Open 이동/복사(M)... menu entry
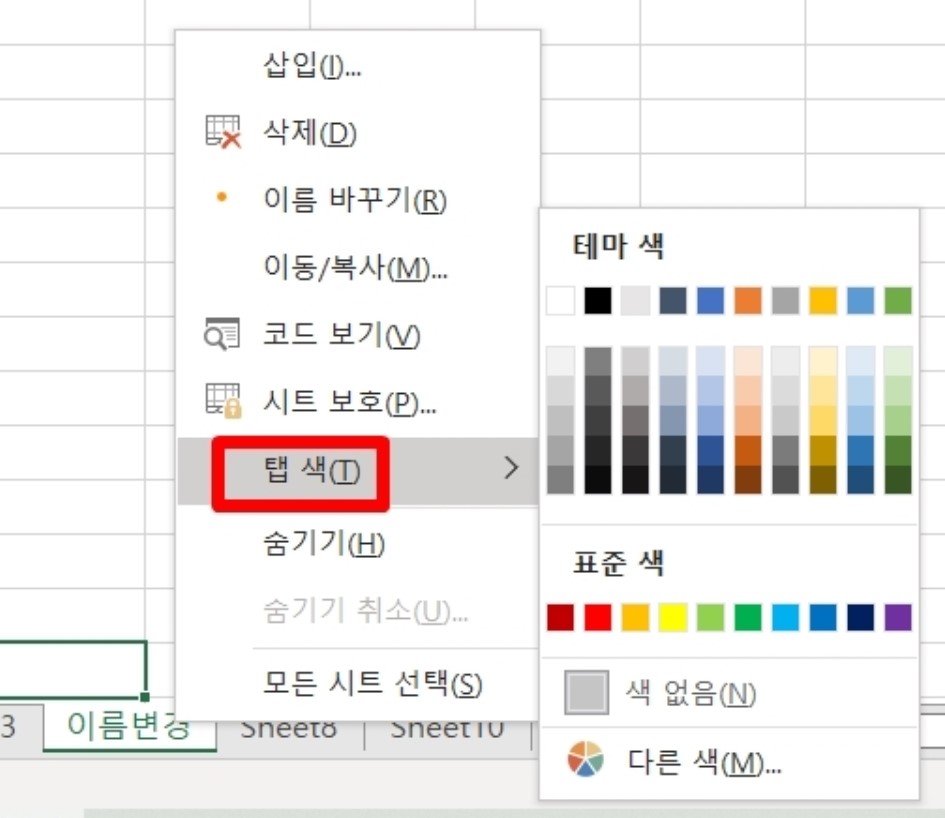 358,267
